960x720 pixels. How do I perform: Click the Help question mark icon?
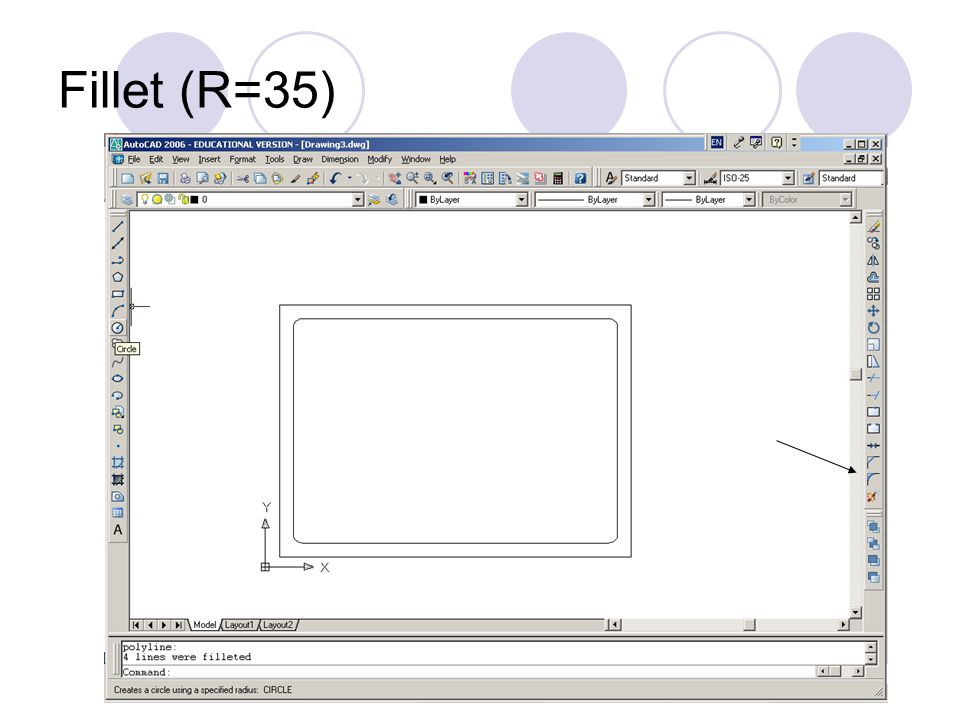(580, 178)
